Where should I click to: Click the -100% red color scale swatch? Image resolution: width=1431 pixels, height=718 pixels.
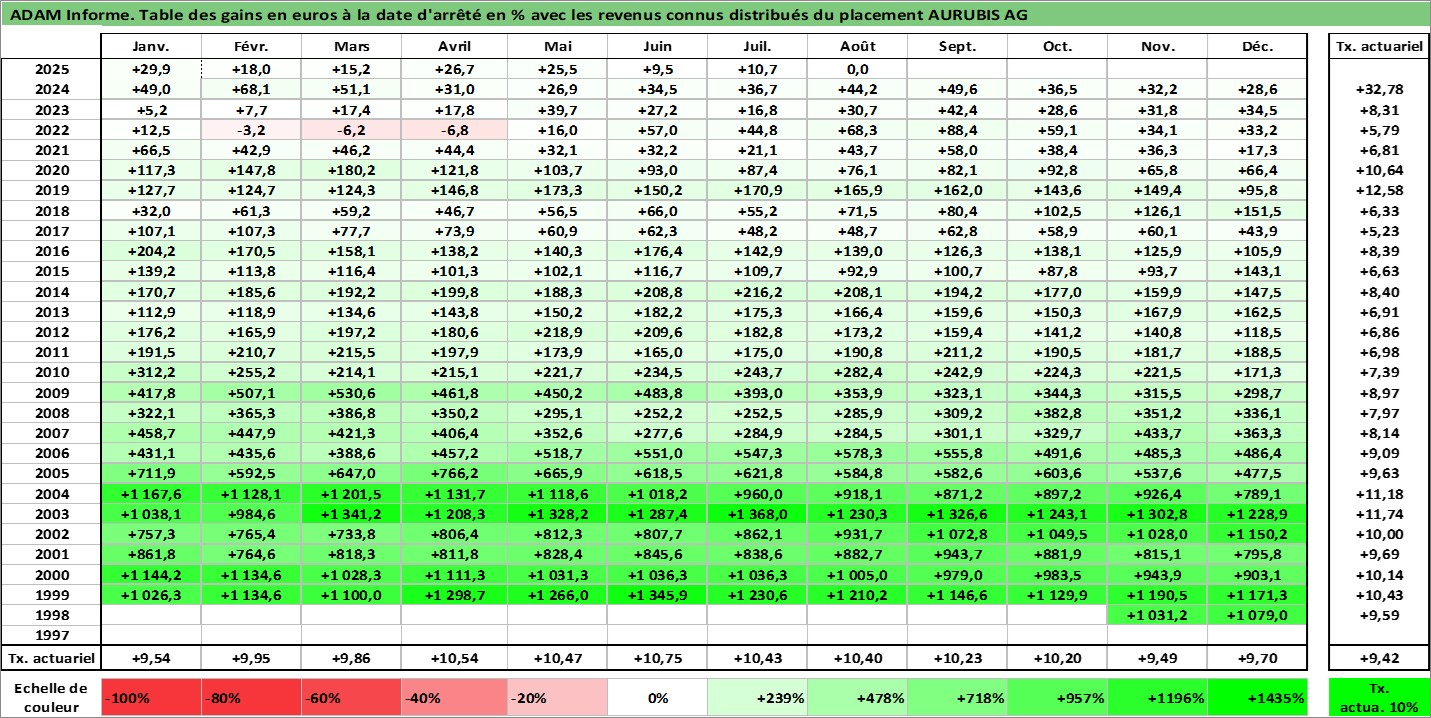[152, 698]
